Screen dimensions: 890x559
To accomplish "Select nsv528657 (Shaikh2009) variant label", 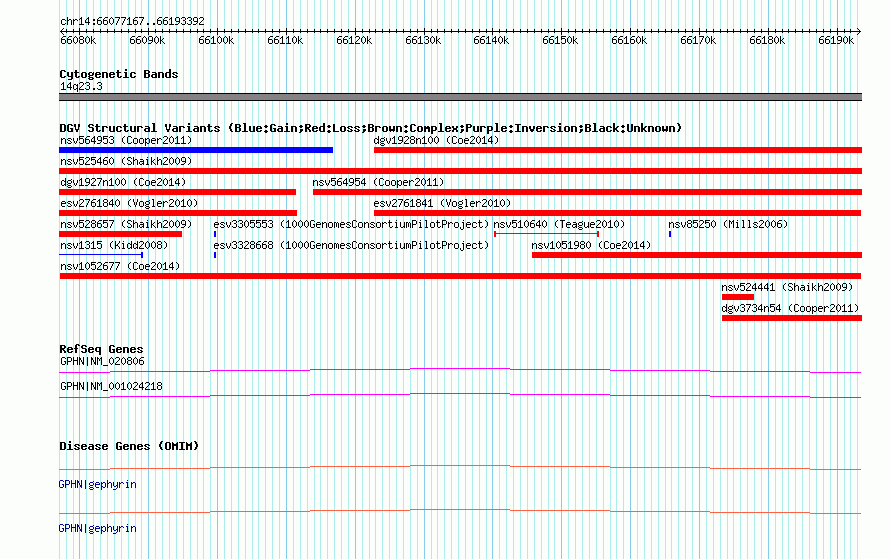I will point(126,224).
